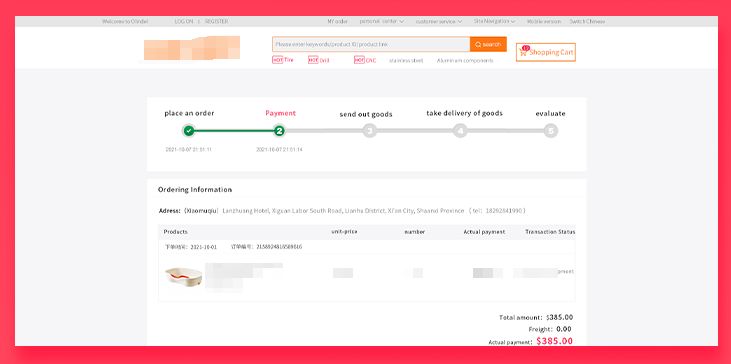This screenshot has height=364, width=731.
Task: Click the blurred site logo
Action: coord(192,48)
